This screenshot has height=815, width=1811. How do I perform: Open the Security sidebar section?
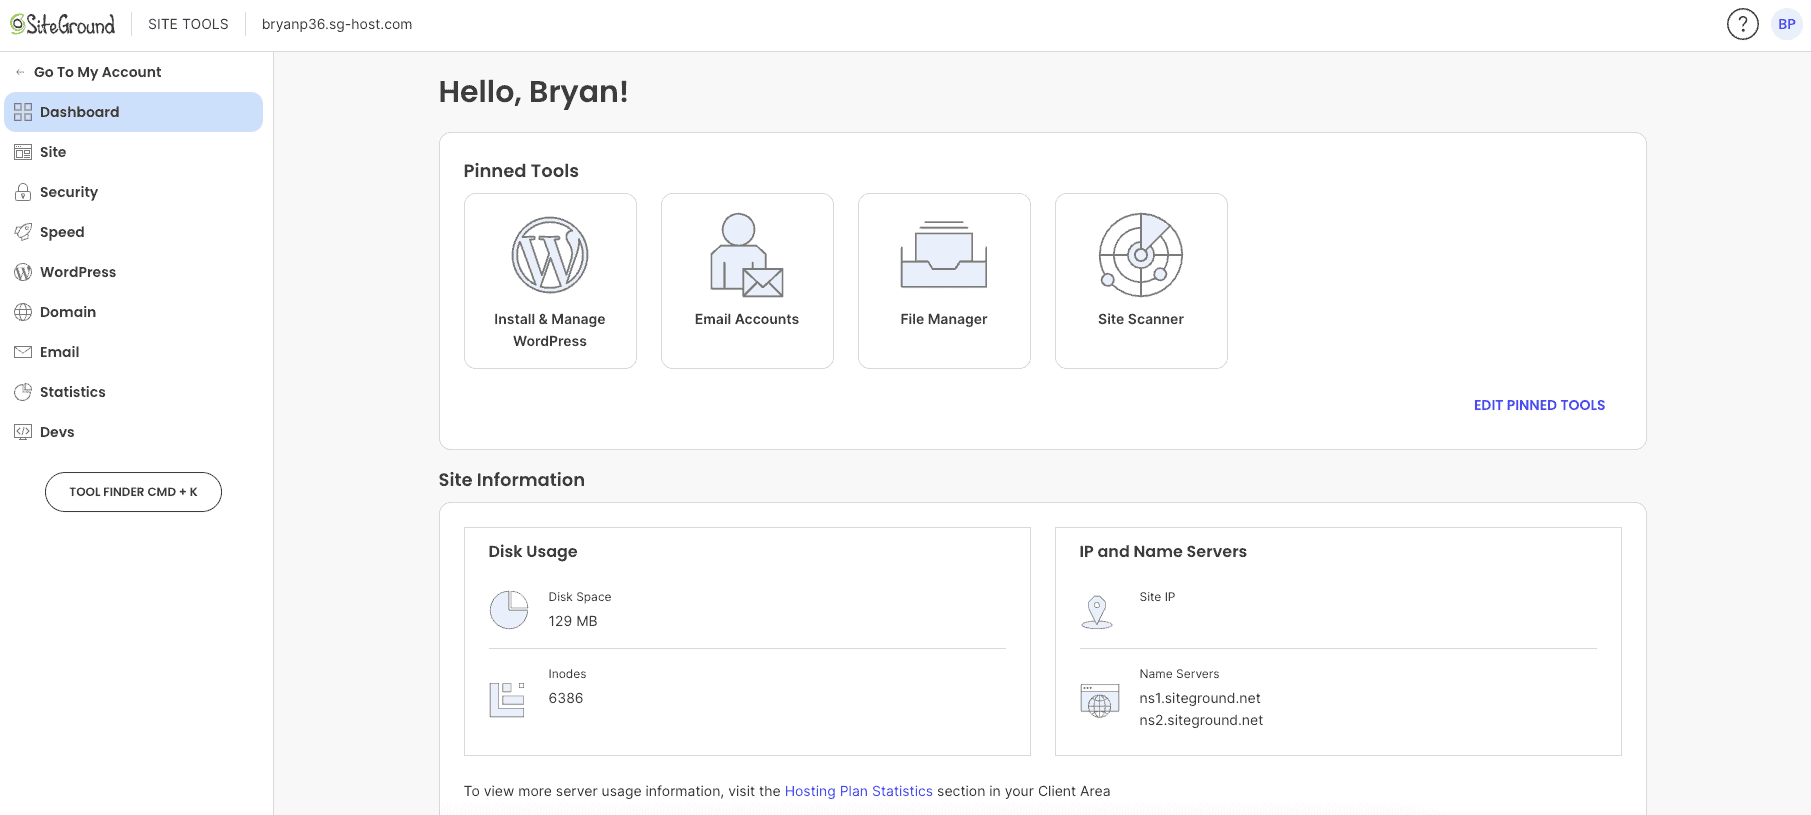coord(134,192)
